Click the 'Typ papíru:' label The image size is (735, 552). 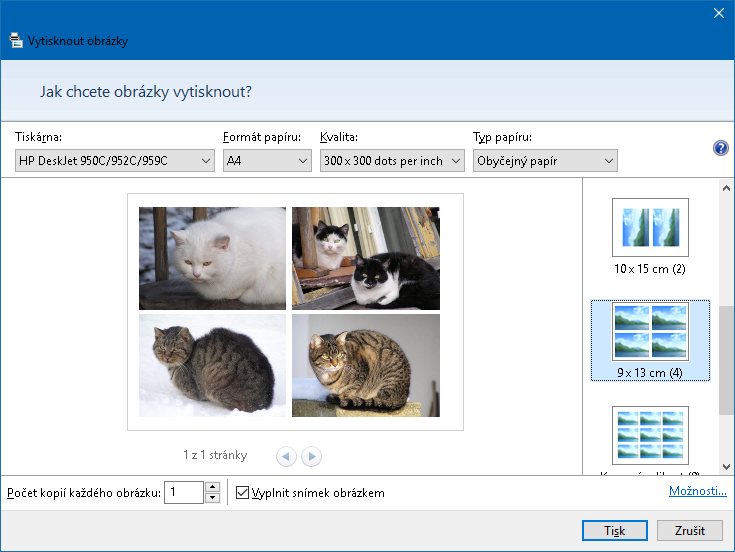click(502, 137)
